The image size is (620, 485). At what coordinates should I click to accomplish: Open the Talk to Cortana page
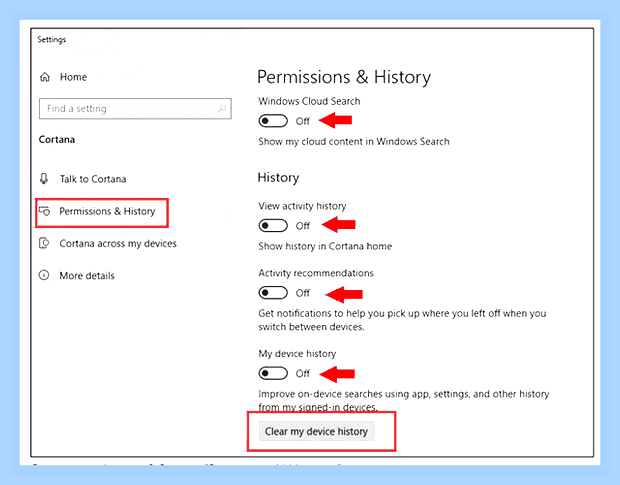93,179
